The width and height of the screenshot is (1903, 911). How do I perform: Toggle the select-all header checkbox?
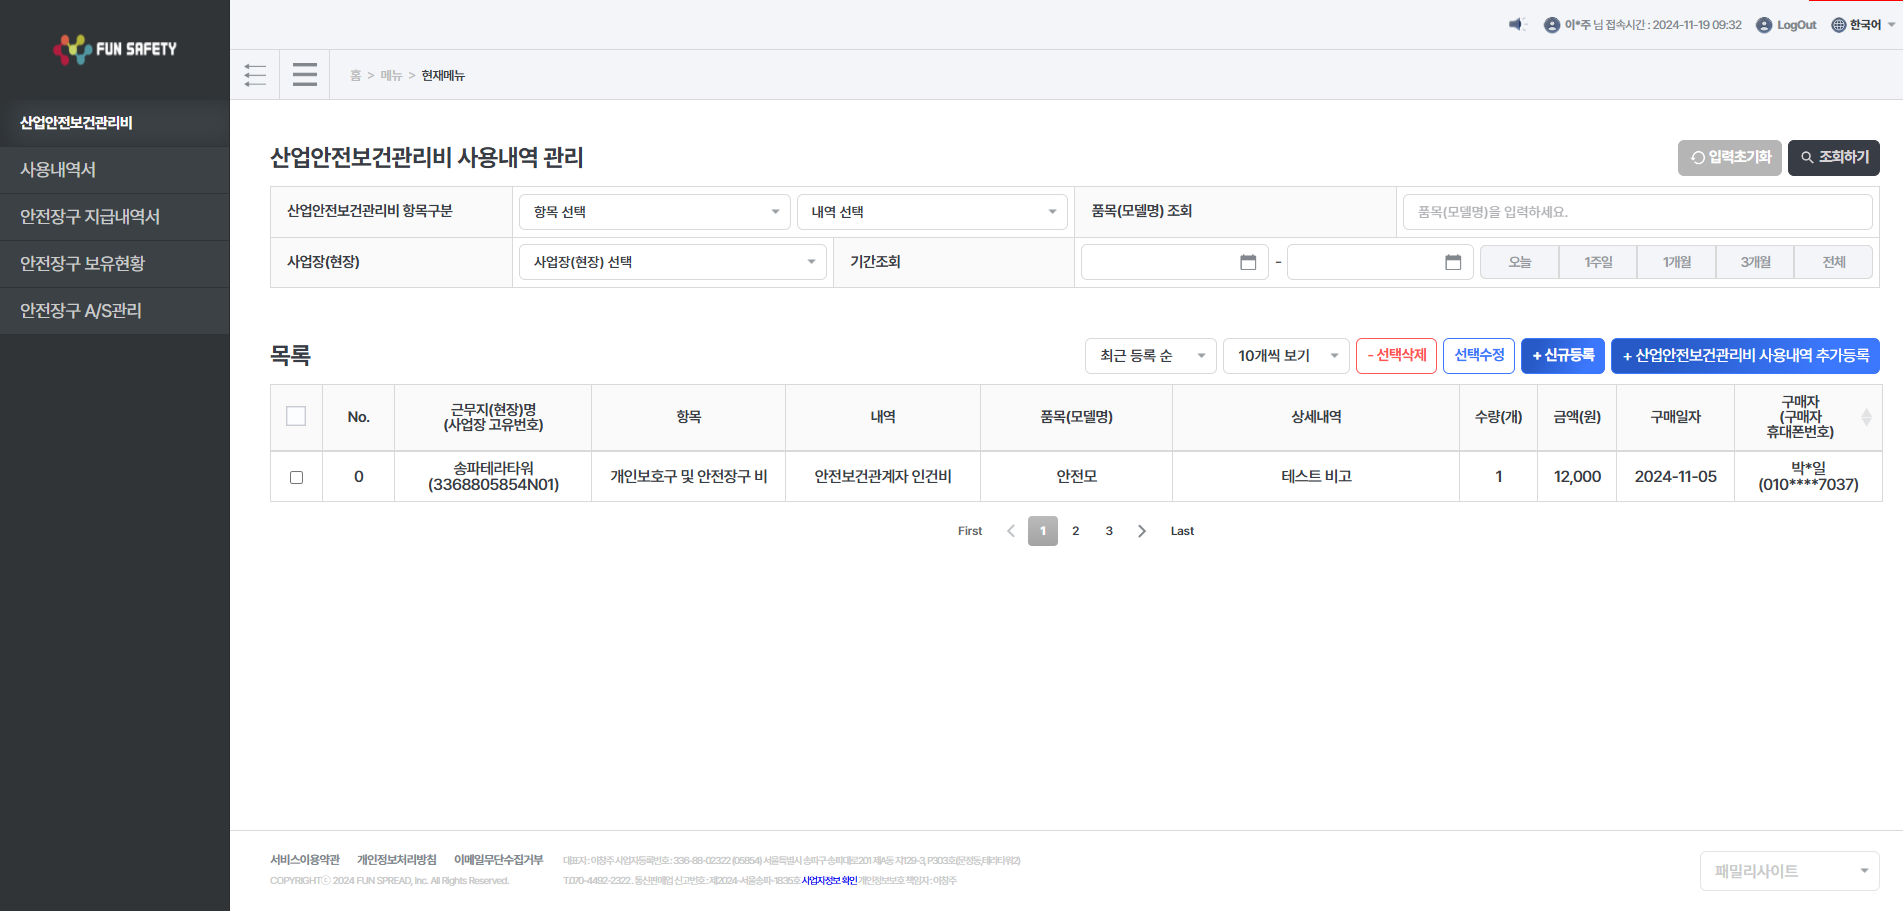pos(296,416)
